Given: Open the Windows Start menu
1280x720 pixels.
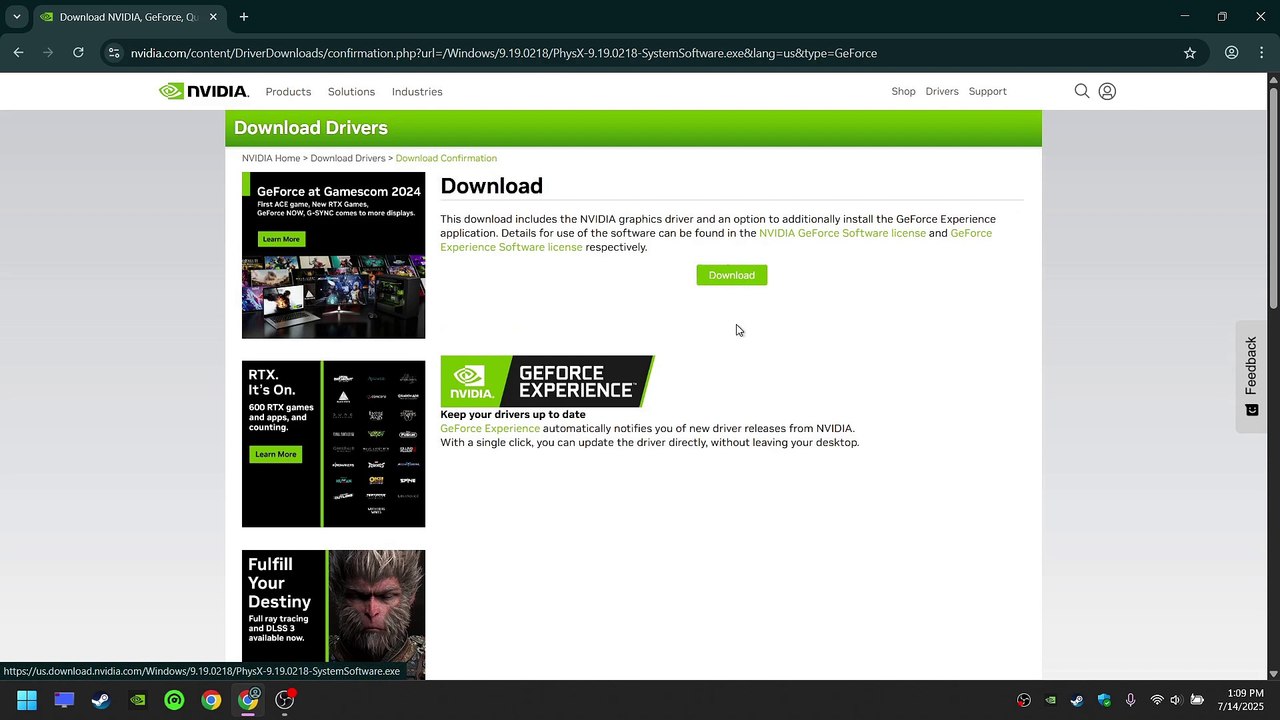Looking at the screenshot, I should (27, 700).
